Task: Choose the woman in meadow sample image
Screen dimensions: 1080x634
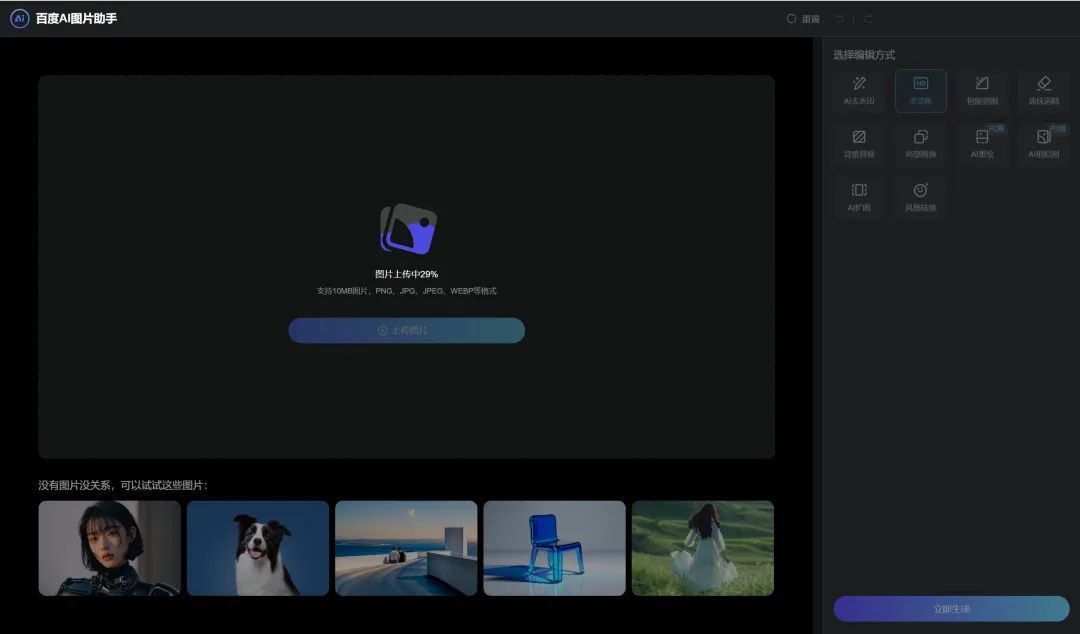Action: point(703,548)
